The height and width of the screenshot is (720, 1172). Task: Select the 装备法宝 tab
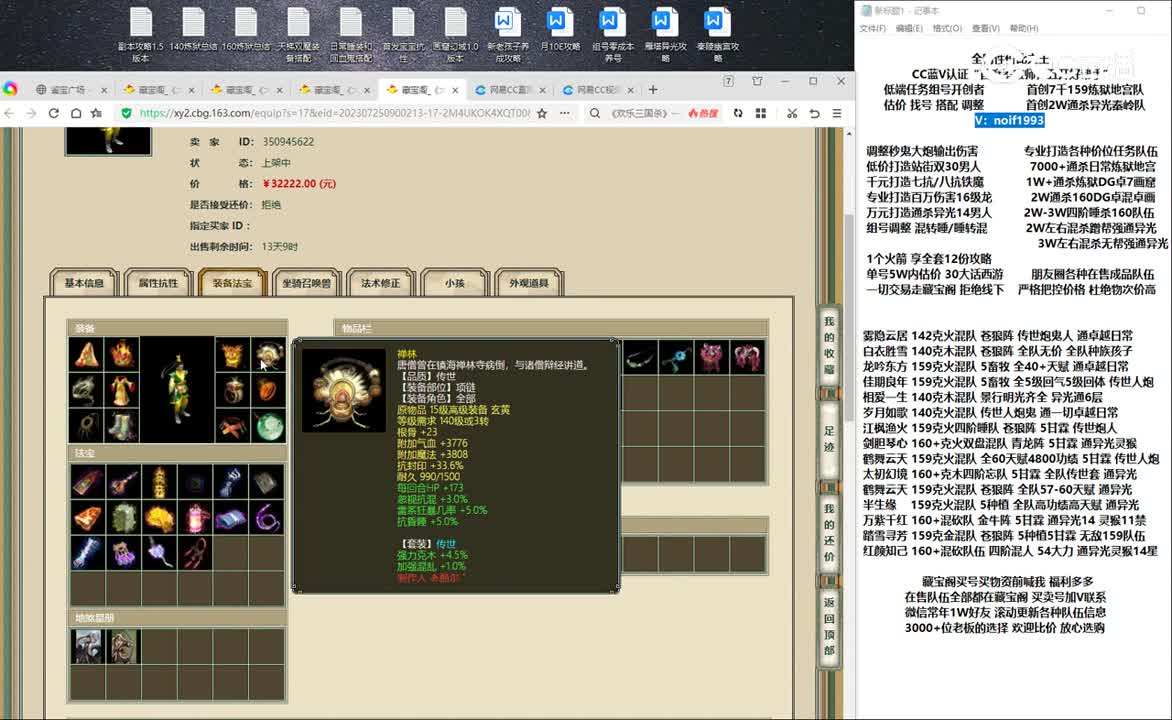(x=232, y=283)
